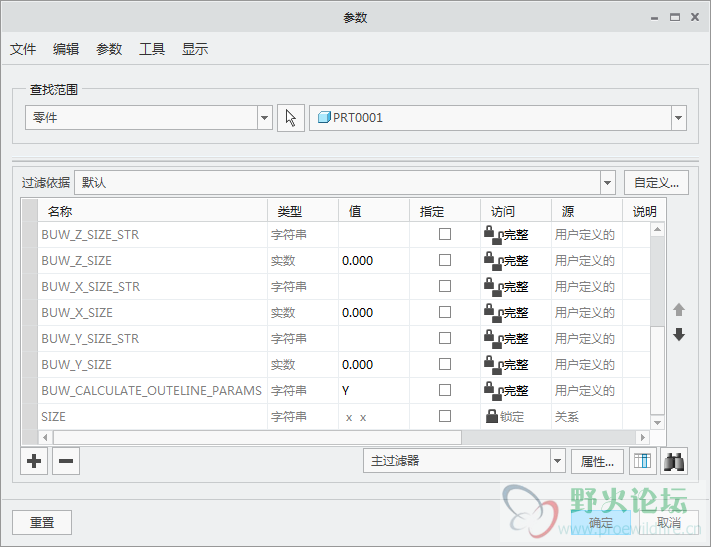
Task: Click the lock icon for BUW_Z_SIZE row
Action: 493,260
